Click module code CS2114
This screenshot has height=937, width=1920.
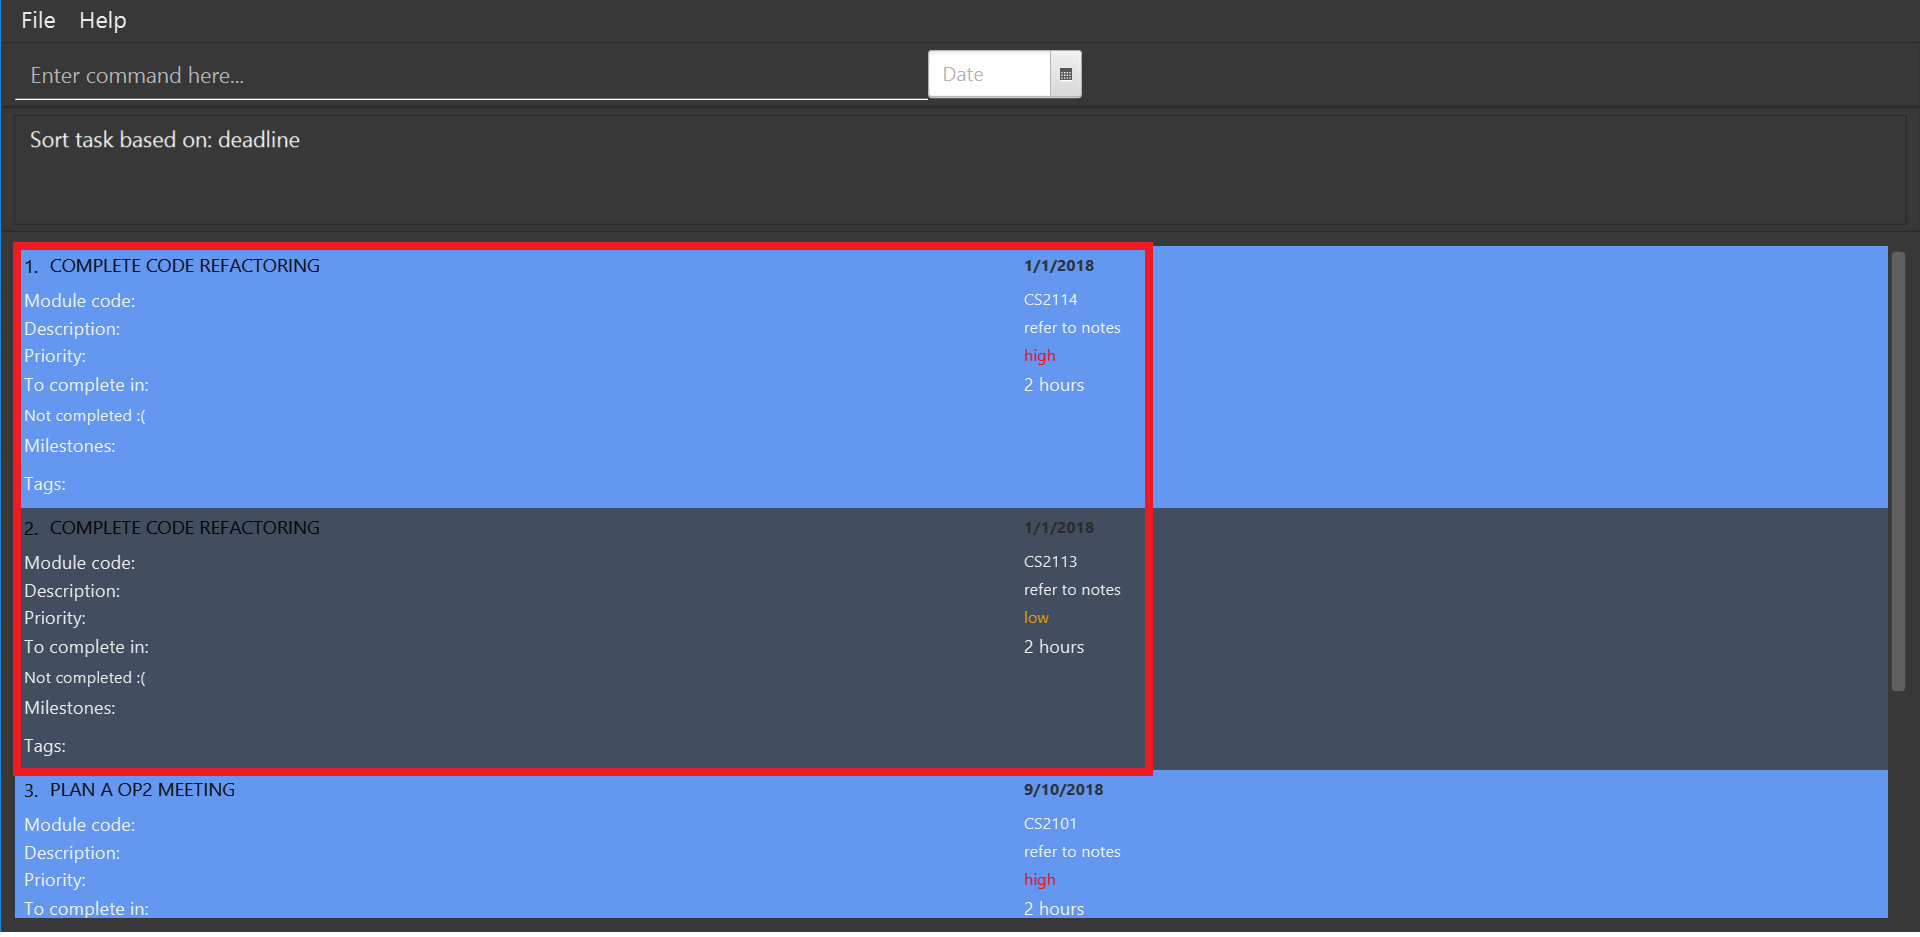pos(1050,300)
